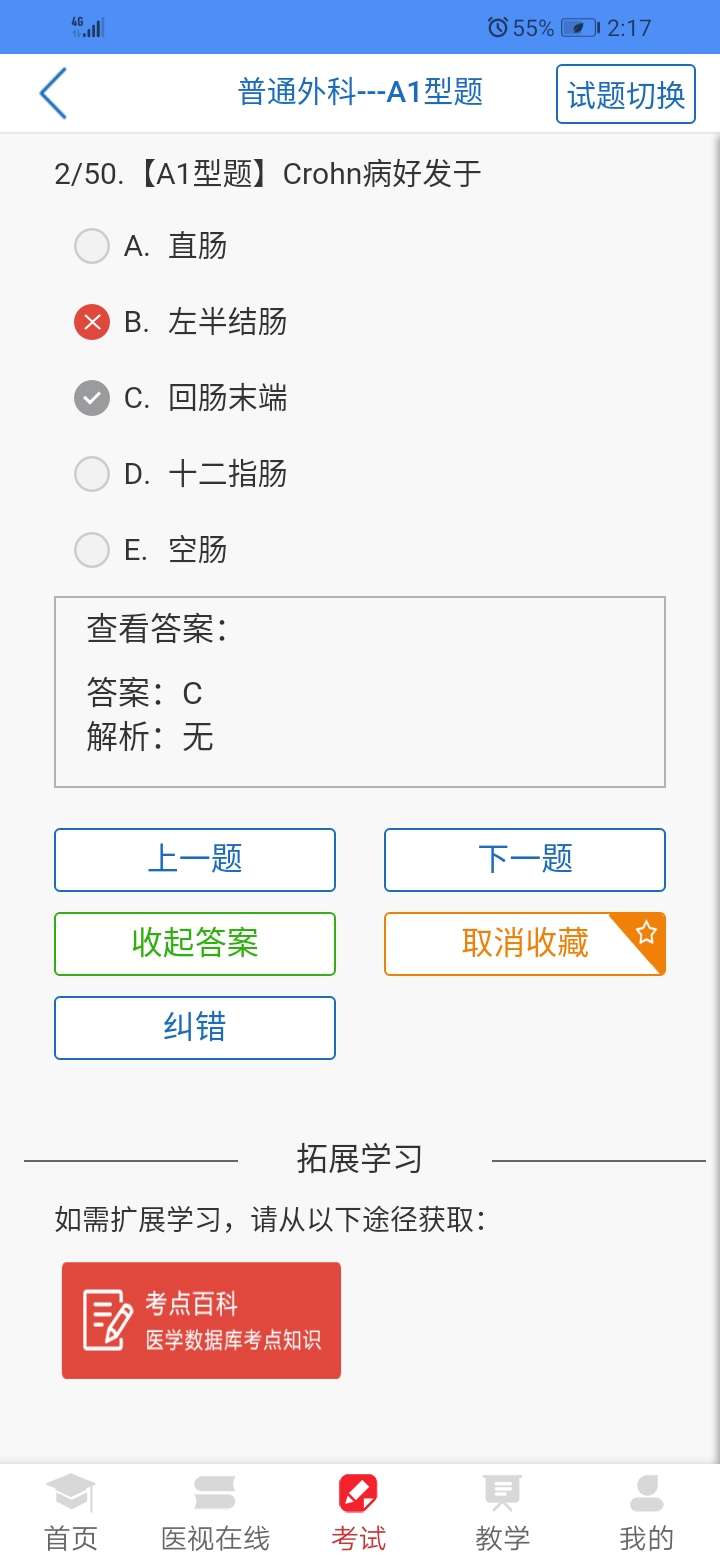This screenshot has width=720, height=1560.
Task: Open the 教学 teaching board icon
Action: point(501,1492)
